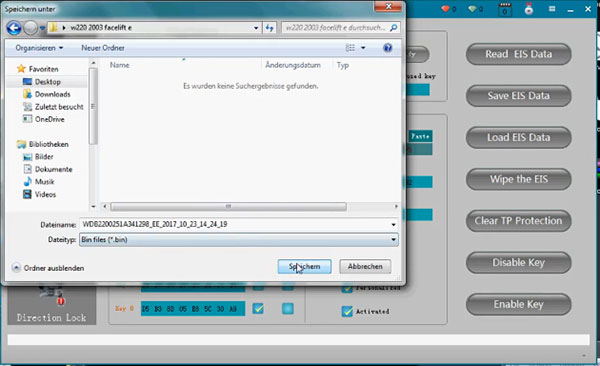The height and width of the screenshot is (366, 600).
Task: Click the status text bar at the bottom
Action: pyautogui.click(x=298, y=340)
